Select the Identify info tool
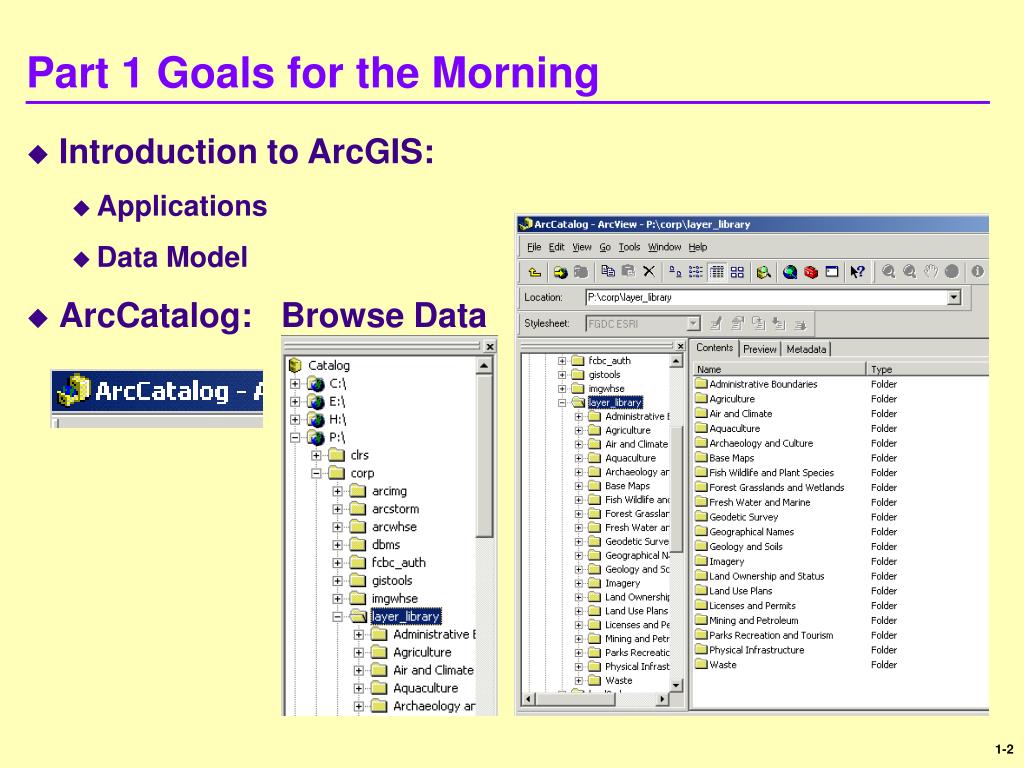This screenshot has height=768, width=1024. click(977, 271)
